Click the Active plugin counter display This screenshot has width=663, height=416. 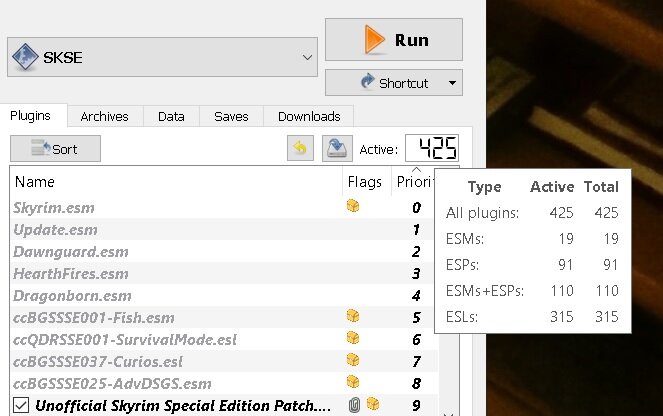(x=432, y=148)
